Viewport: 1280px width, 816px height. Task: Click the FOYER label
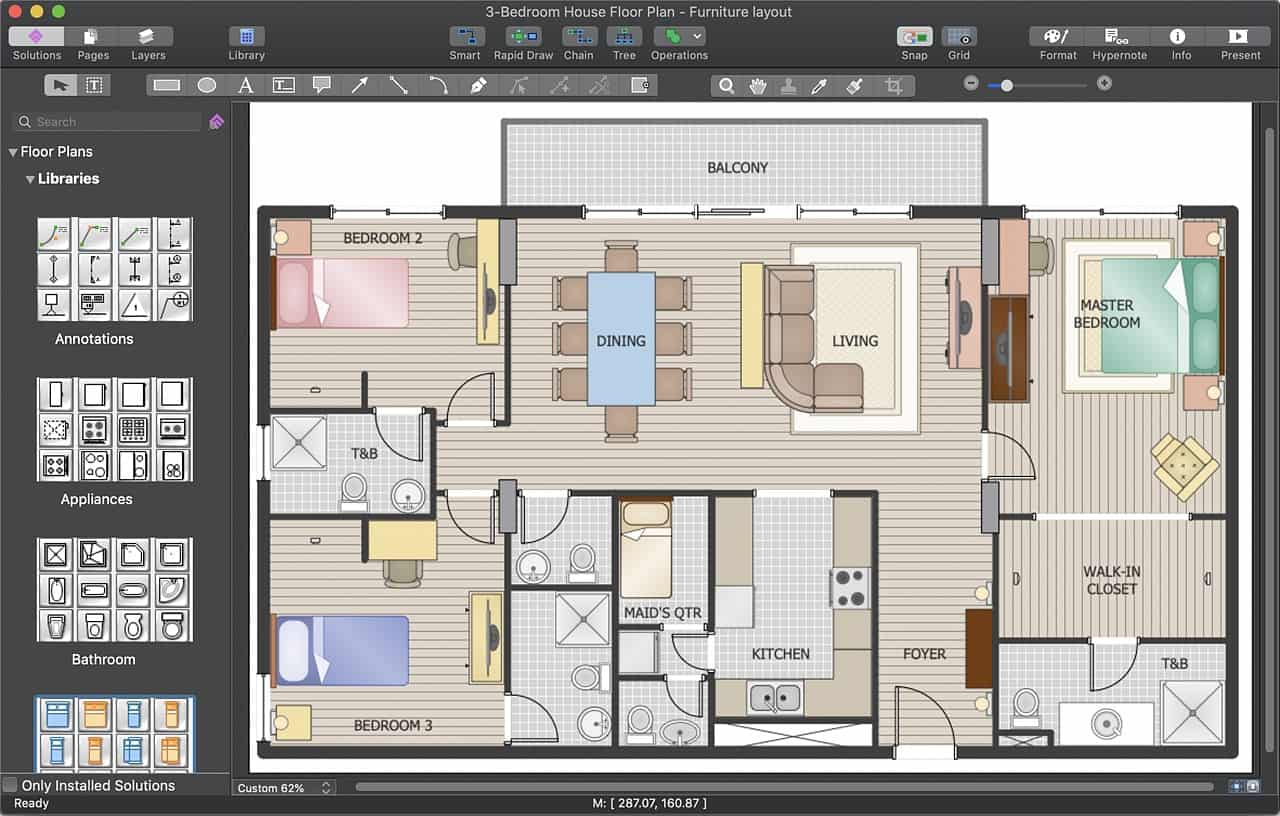pyautogui.click(x=924, y=653)
